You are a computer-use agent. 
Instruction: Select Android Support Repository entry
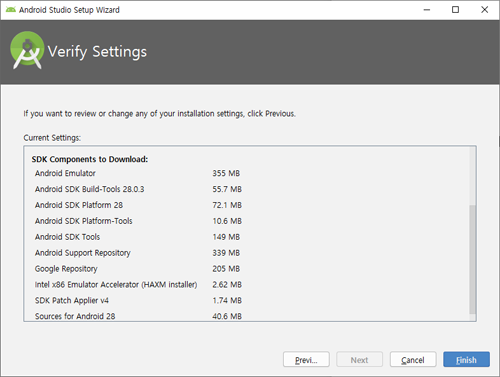tap(83, 253)
